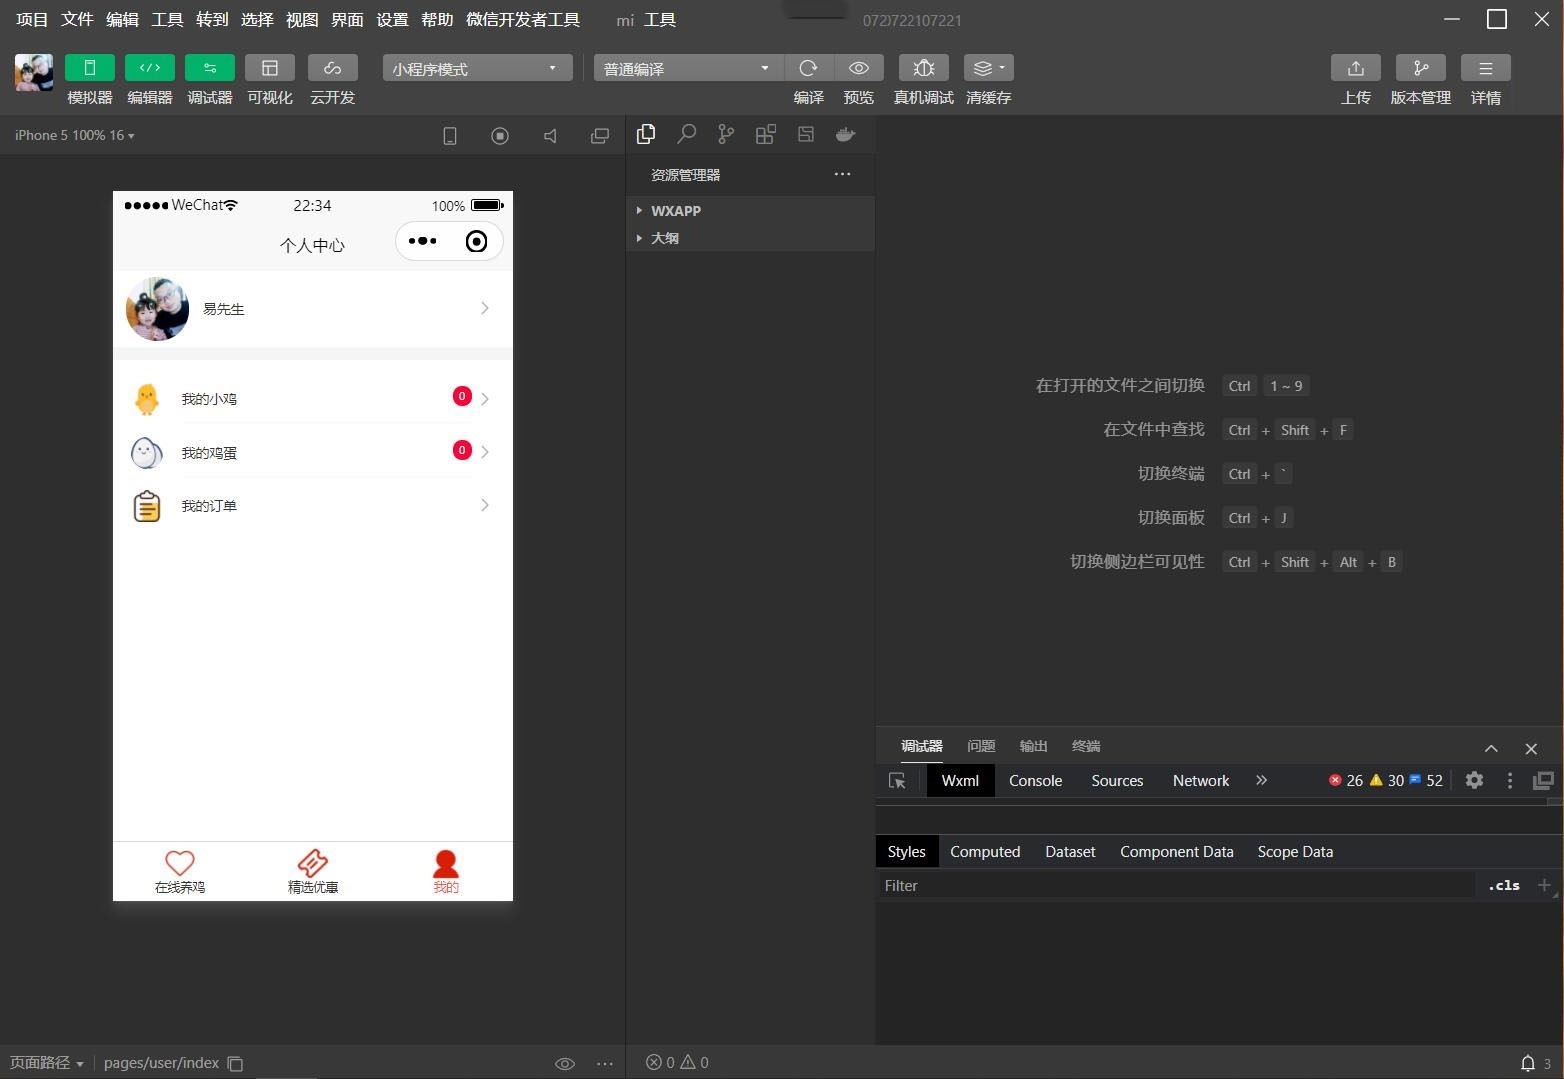The height and width of the screenshot is (1079, 1564).
Task: Click the 真机调试 bug icon
Action: (923, 68)
